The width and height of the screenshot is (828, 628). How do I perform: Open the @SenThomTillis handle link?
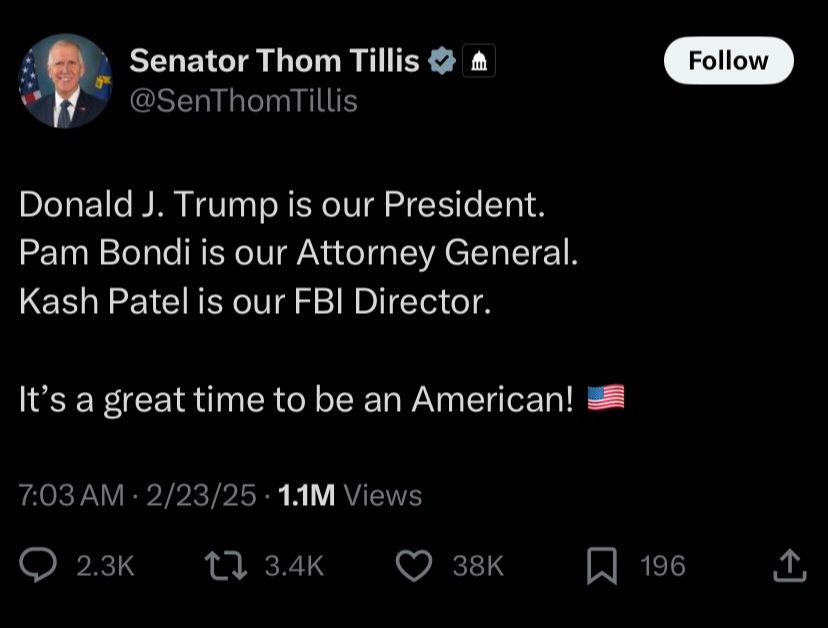(243, 101)
